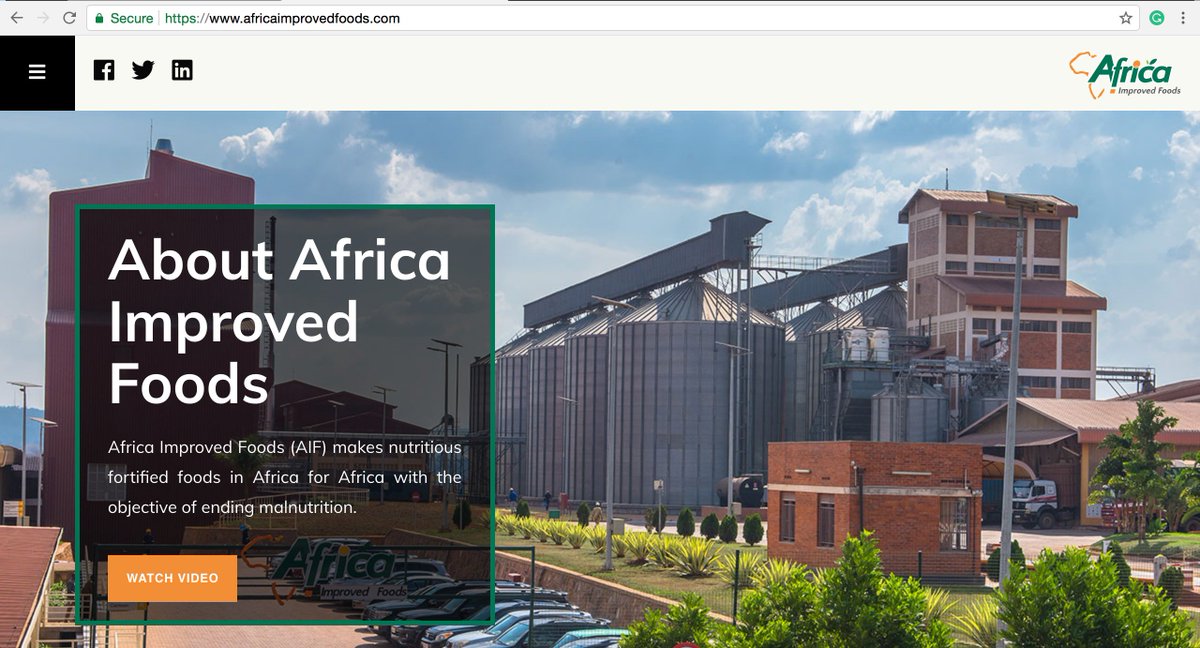View site info via Secure padlock
1200x648 pixels.
coord(124,18)
